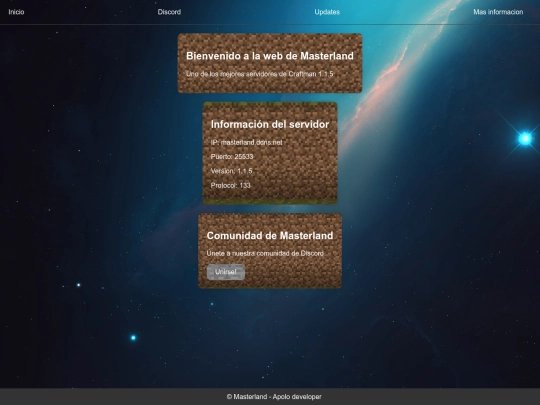
Task: Click the 'Comunidad de Masterland' heading
Action: pyautogui.click(x=270, y=236)
